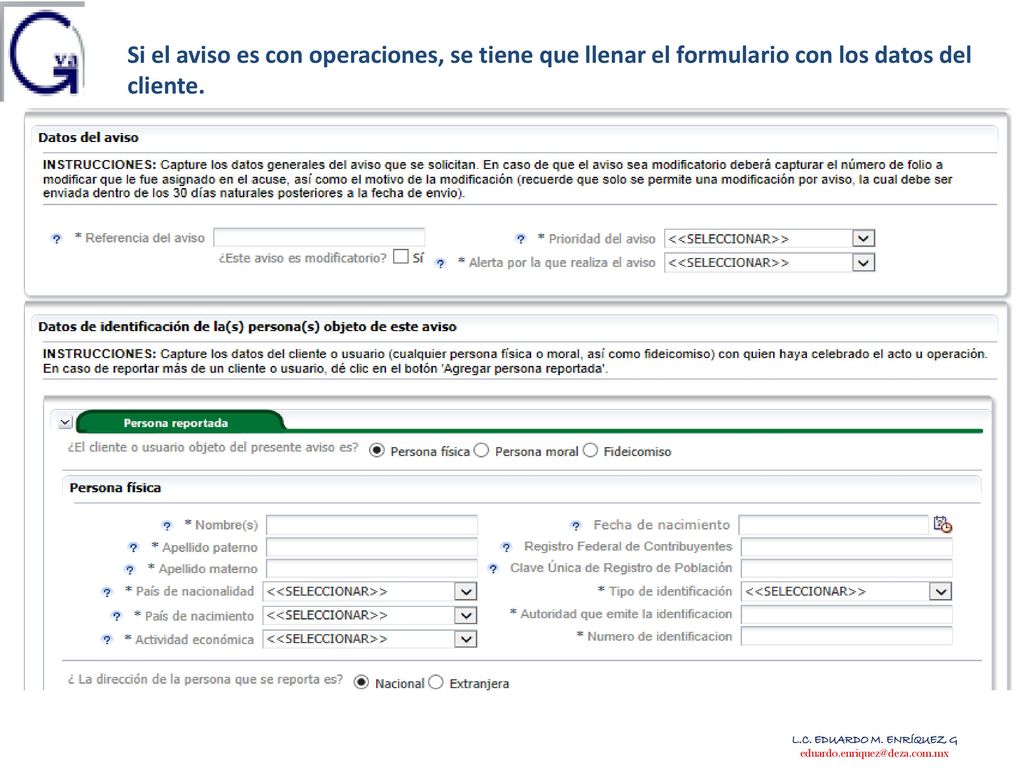The image size is (1024, 768).
Task: Open the País de nacionalidad dropdown
Action: click(x=370, y=592)
